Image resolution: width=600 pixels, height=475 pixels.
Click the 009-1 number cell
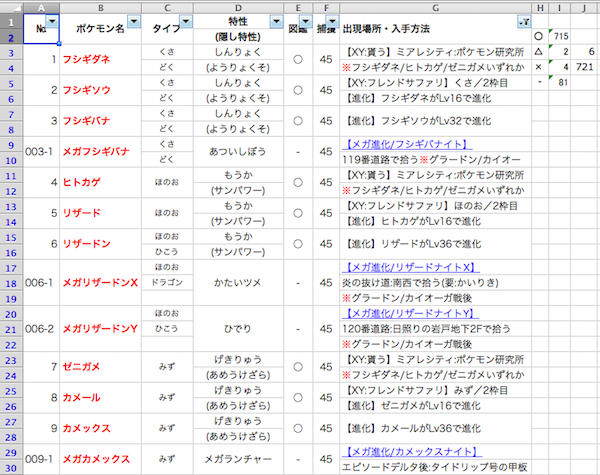coord(41,459)
